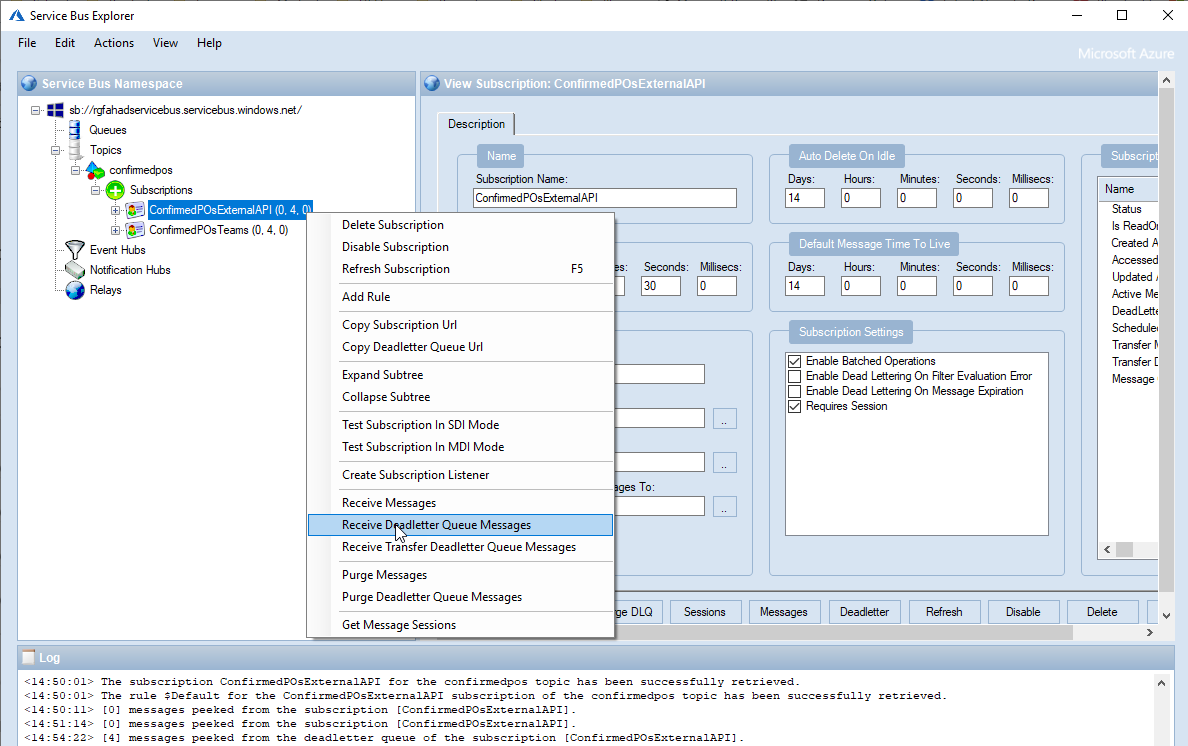Click the namespace root Windows flag icon
The image size is (1188, 746).
coord(55,110)
